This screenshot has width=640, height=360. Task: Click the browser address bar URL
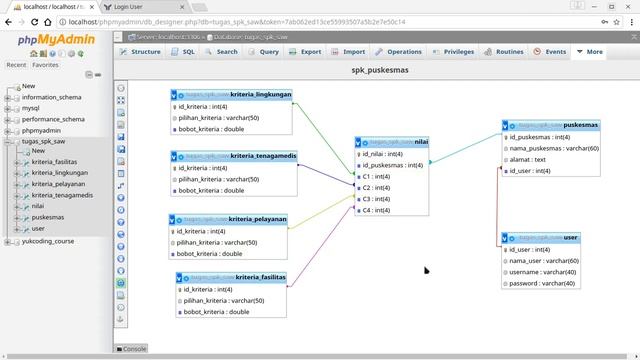237,22
